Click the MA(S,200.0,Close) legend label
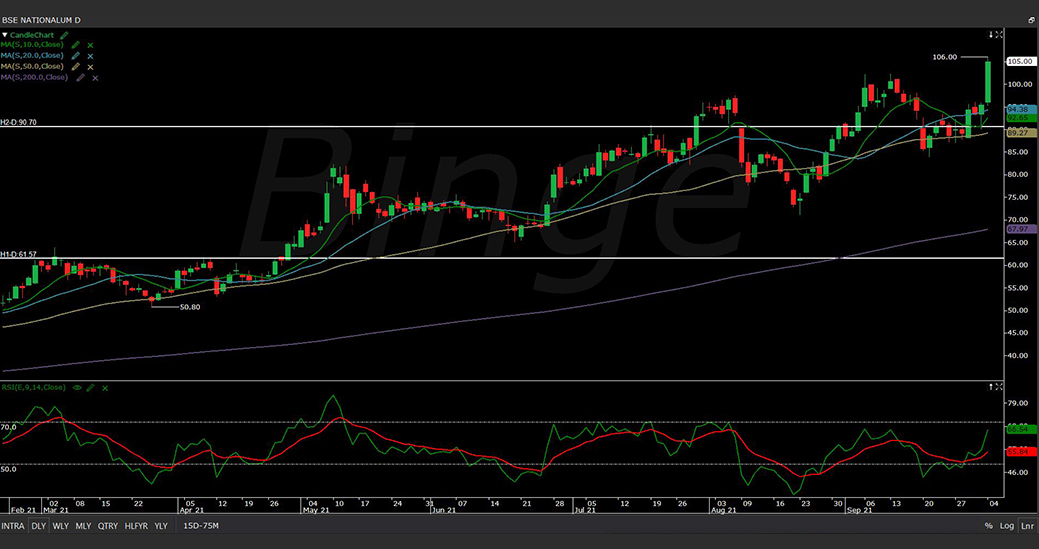The image size is (1039, 549). (x=34, y=77)
